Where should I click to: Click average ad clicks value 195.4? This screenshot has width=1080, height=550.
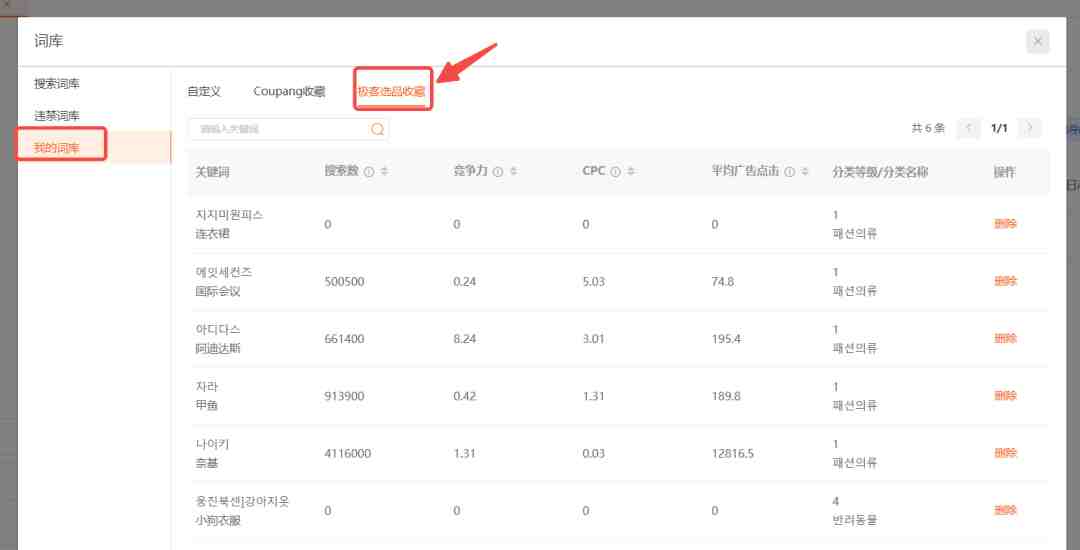click(726, 339)
